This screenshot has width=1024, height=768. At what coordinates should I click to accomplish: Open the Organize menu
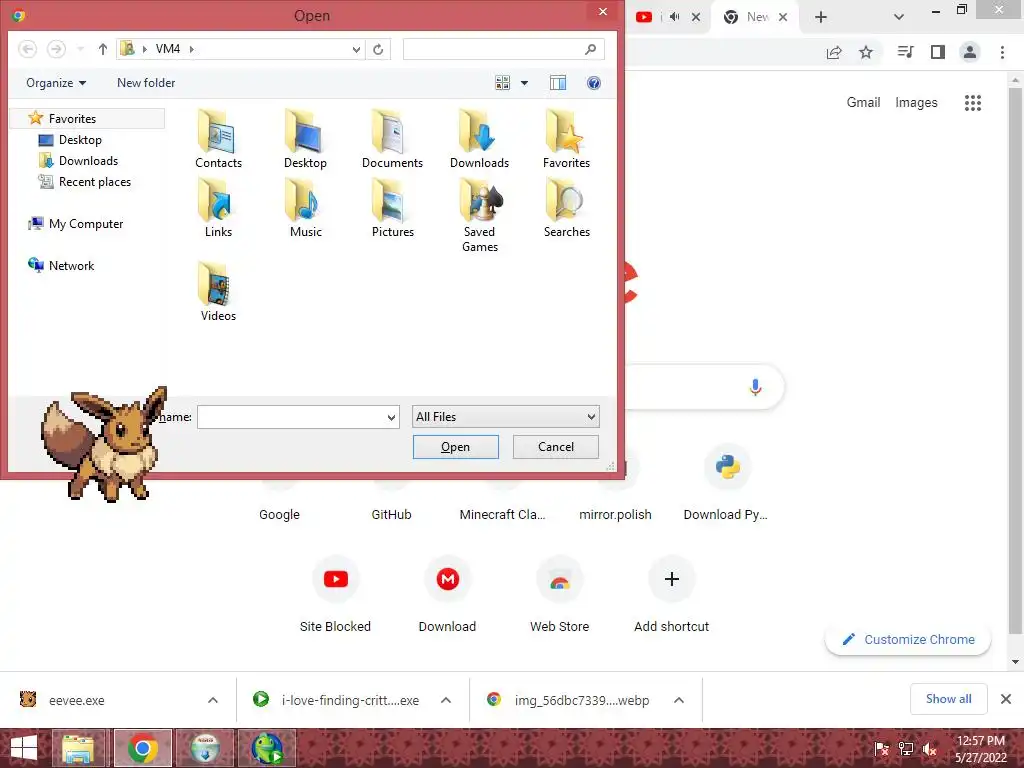click(x=56, y=83)
